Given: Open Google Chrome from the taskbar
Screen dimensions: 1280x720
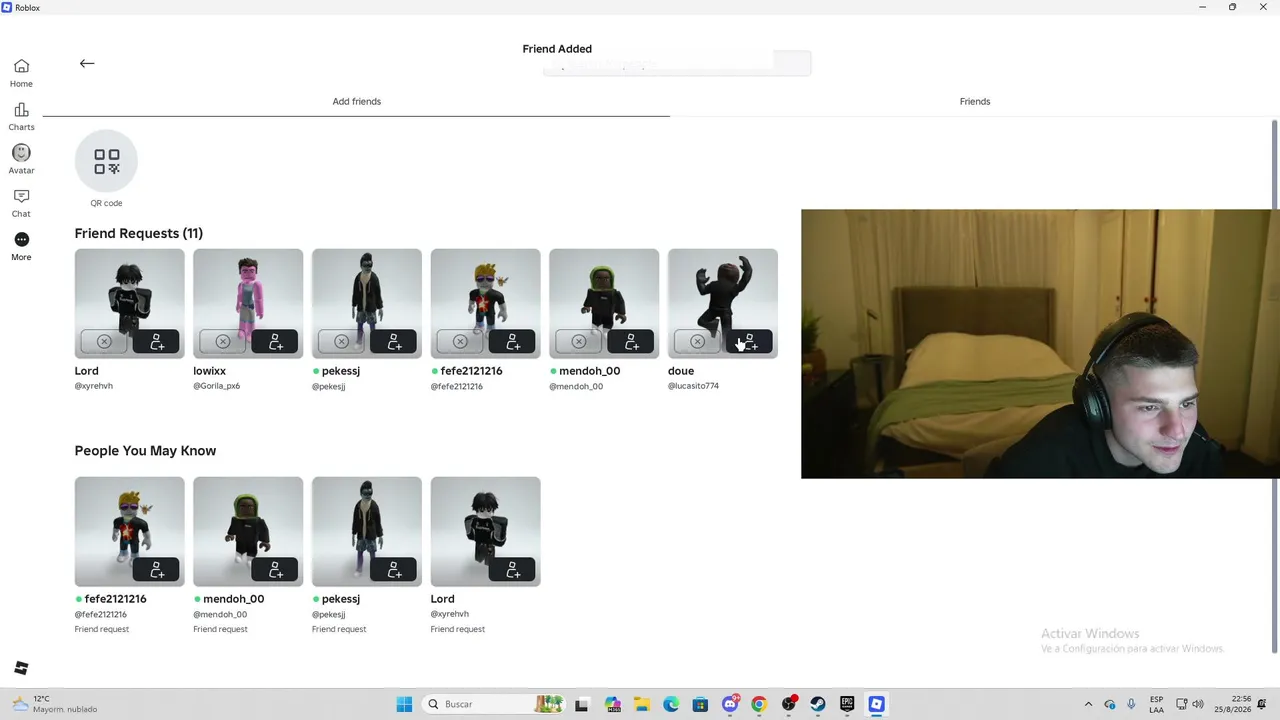Looking at the screenshot, I should [759, 704].
